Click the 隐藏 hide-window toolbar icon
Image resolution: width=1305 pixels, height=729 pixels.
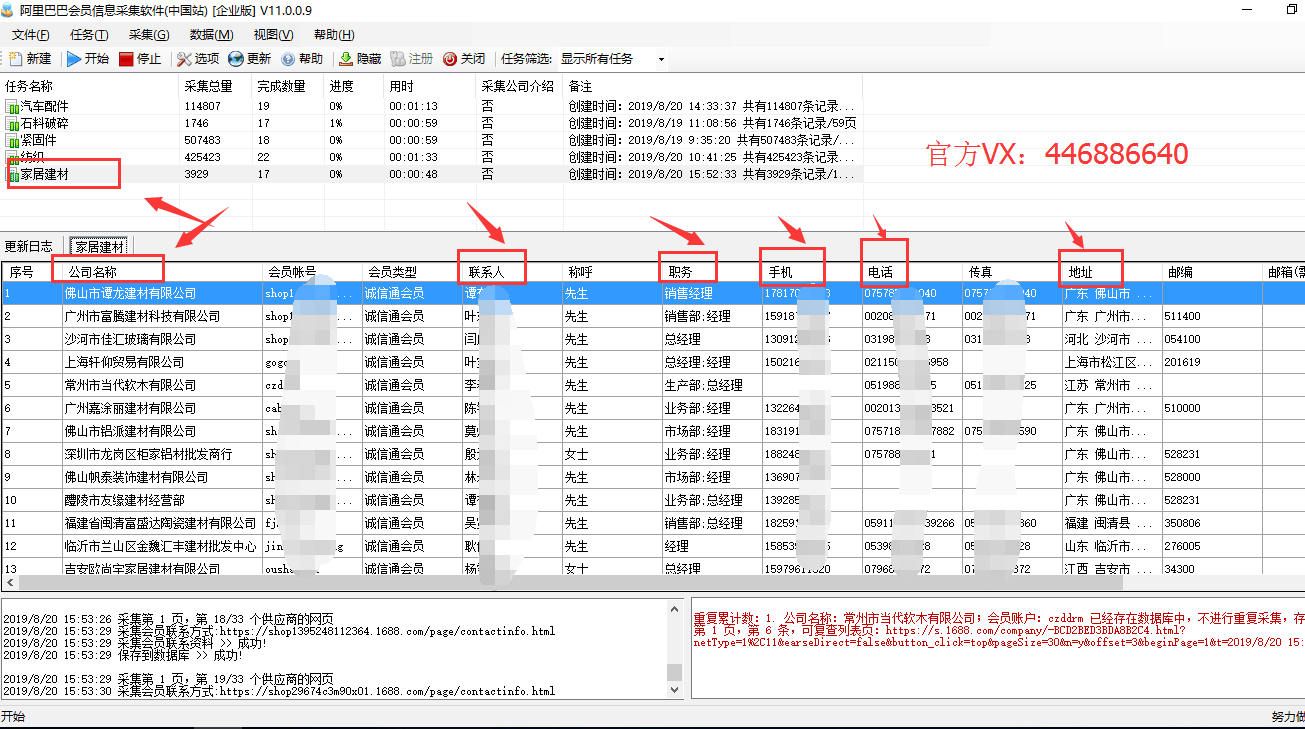pyautogui.click(x=346, y=59)
